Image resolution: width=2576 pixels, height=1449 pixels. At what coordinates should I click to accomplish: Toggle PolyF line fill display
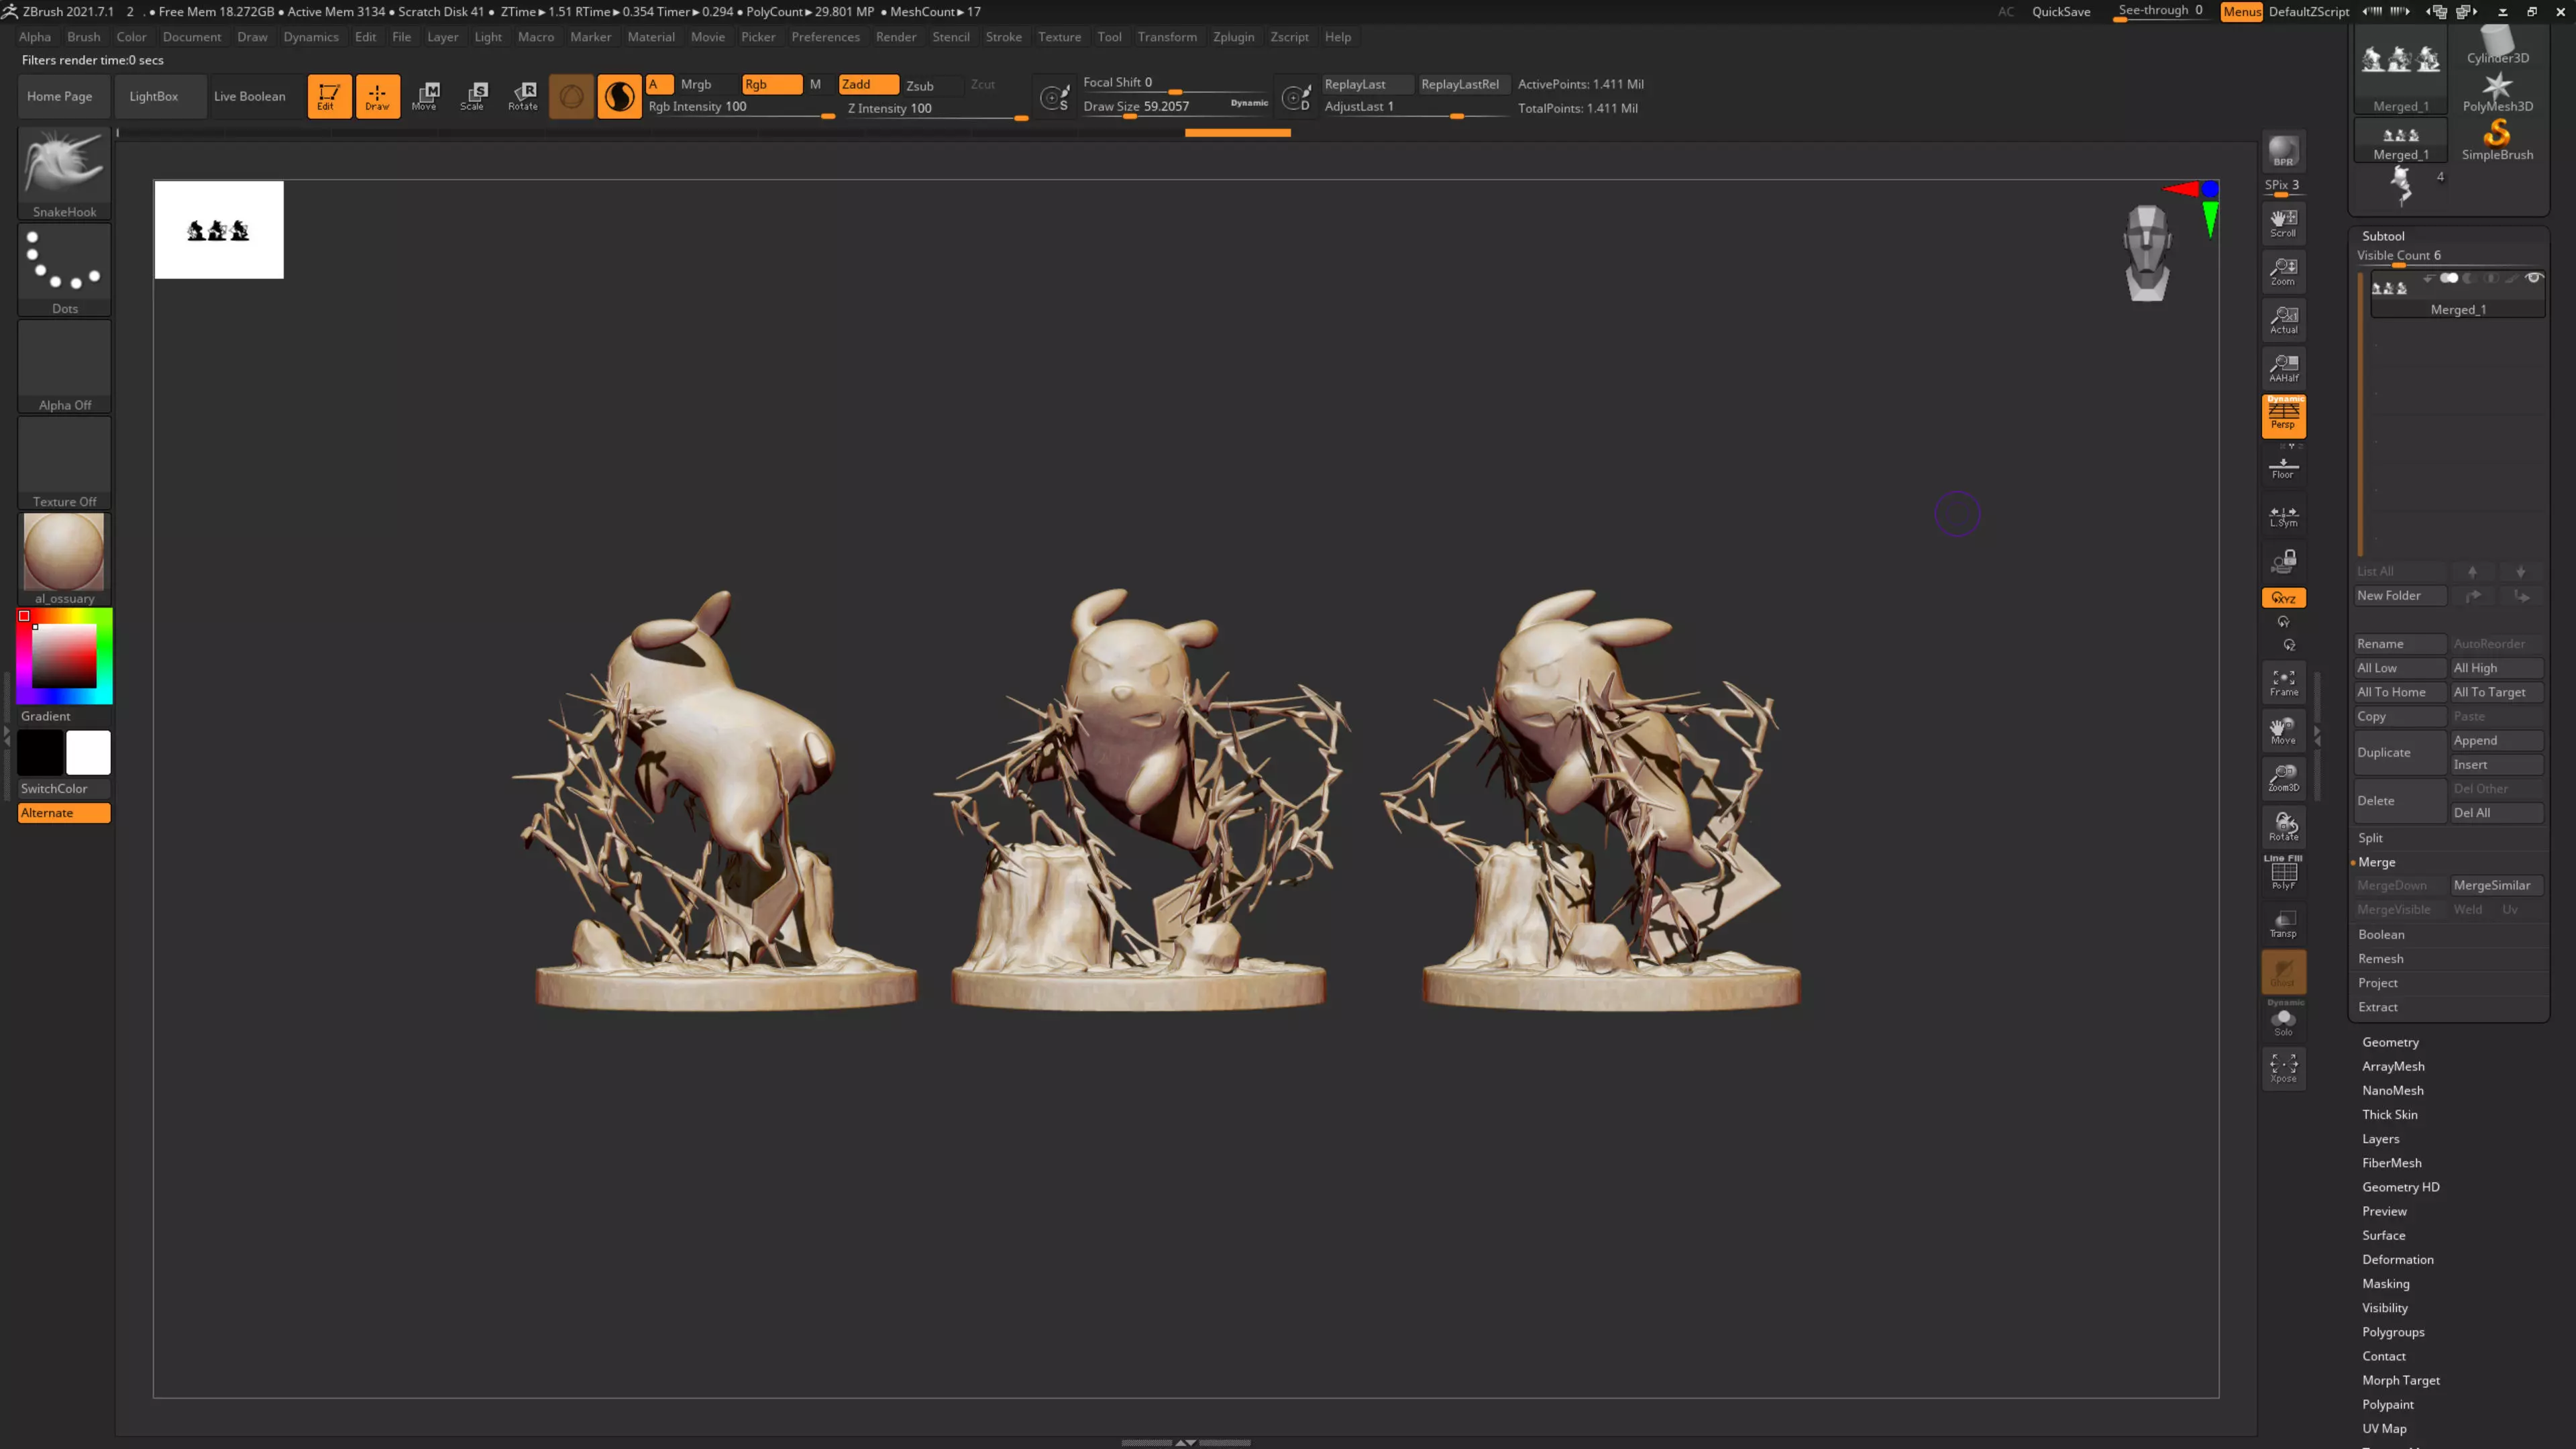2284,873
